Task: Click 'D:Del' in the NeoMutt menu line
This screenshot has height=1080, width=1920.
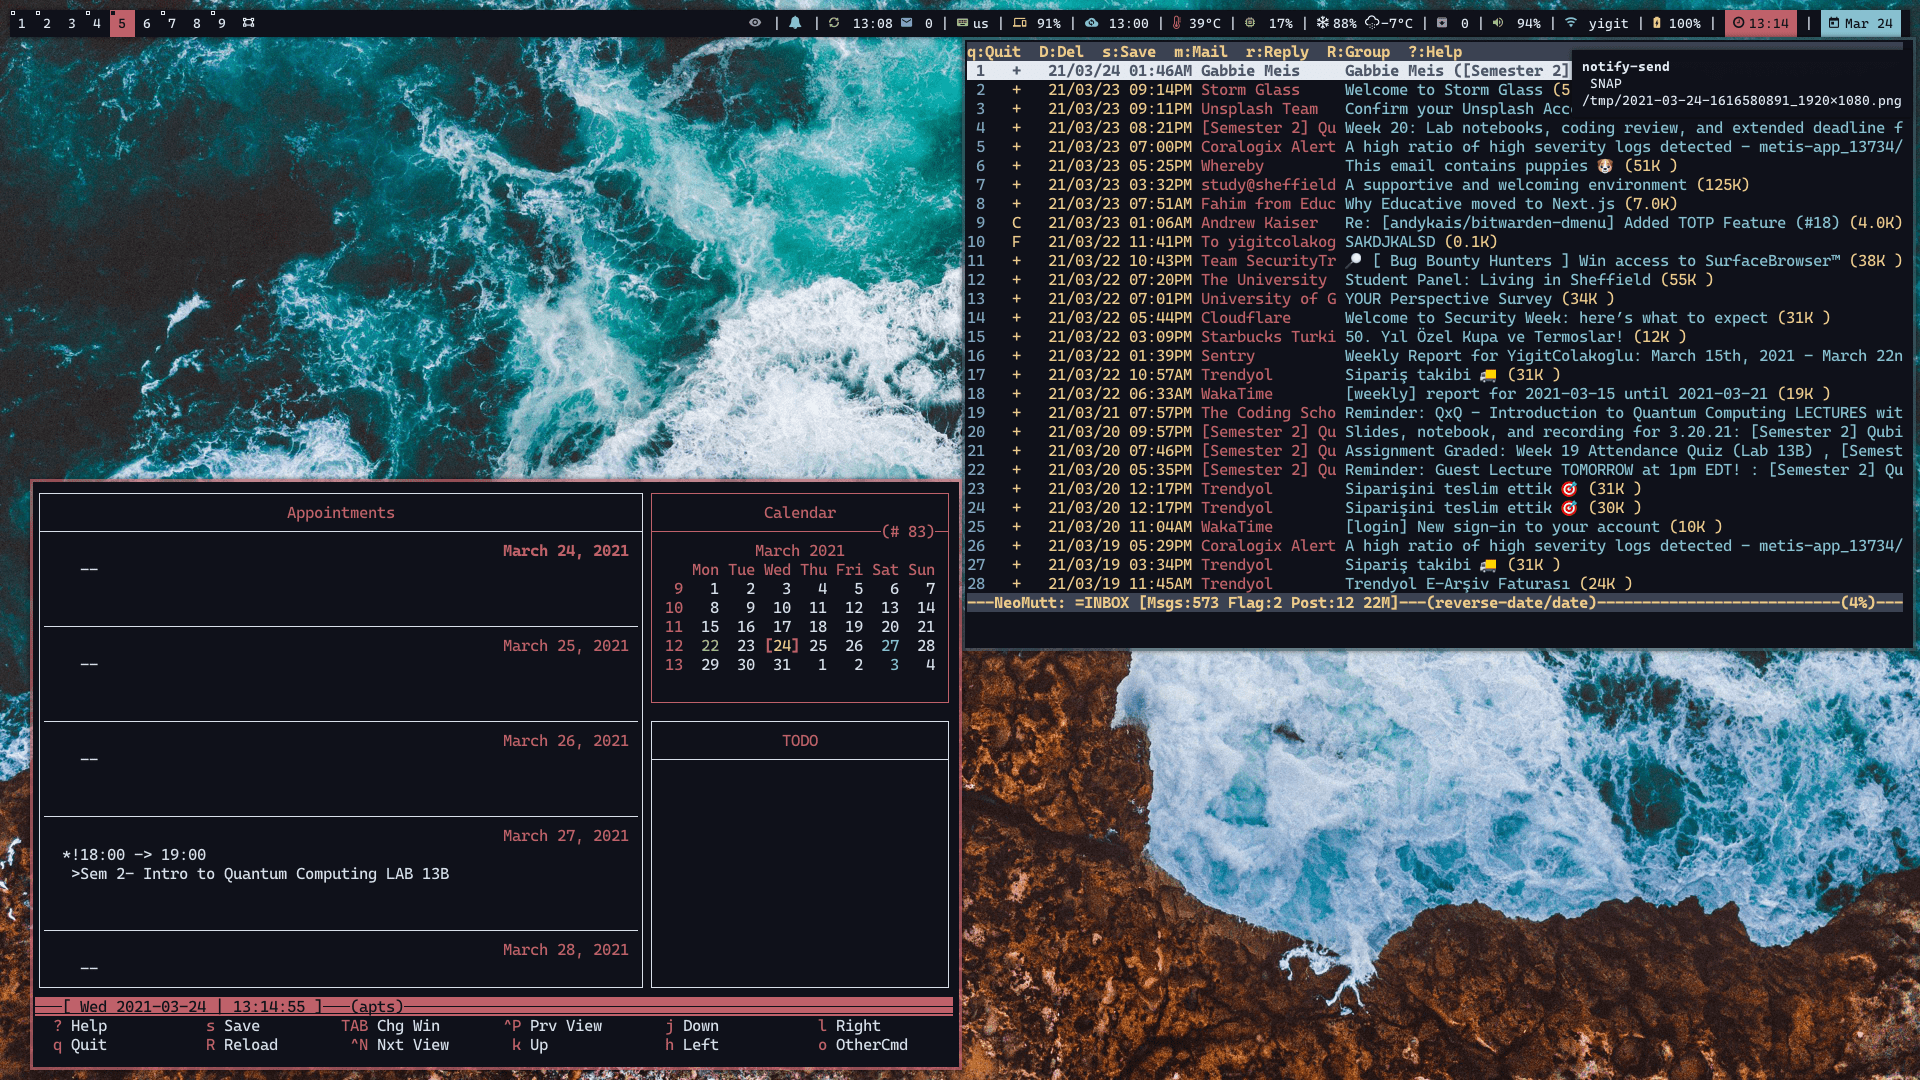Action: (1061, 52)
